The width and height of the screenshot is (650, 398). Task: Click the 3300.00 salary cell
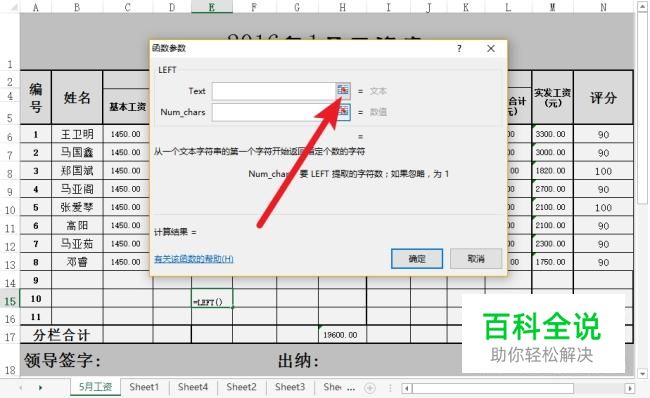(x=552, y=134)
